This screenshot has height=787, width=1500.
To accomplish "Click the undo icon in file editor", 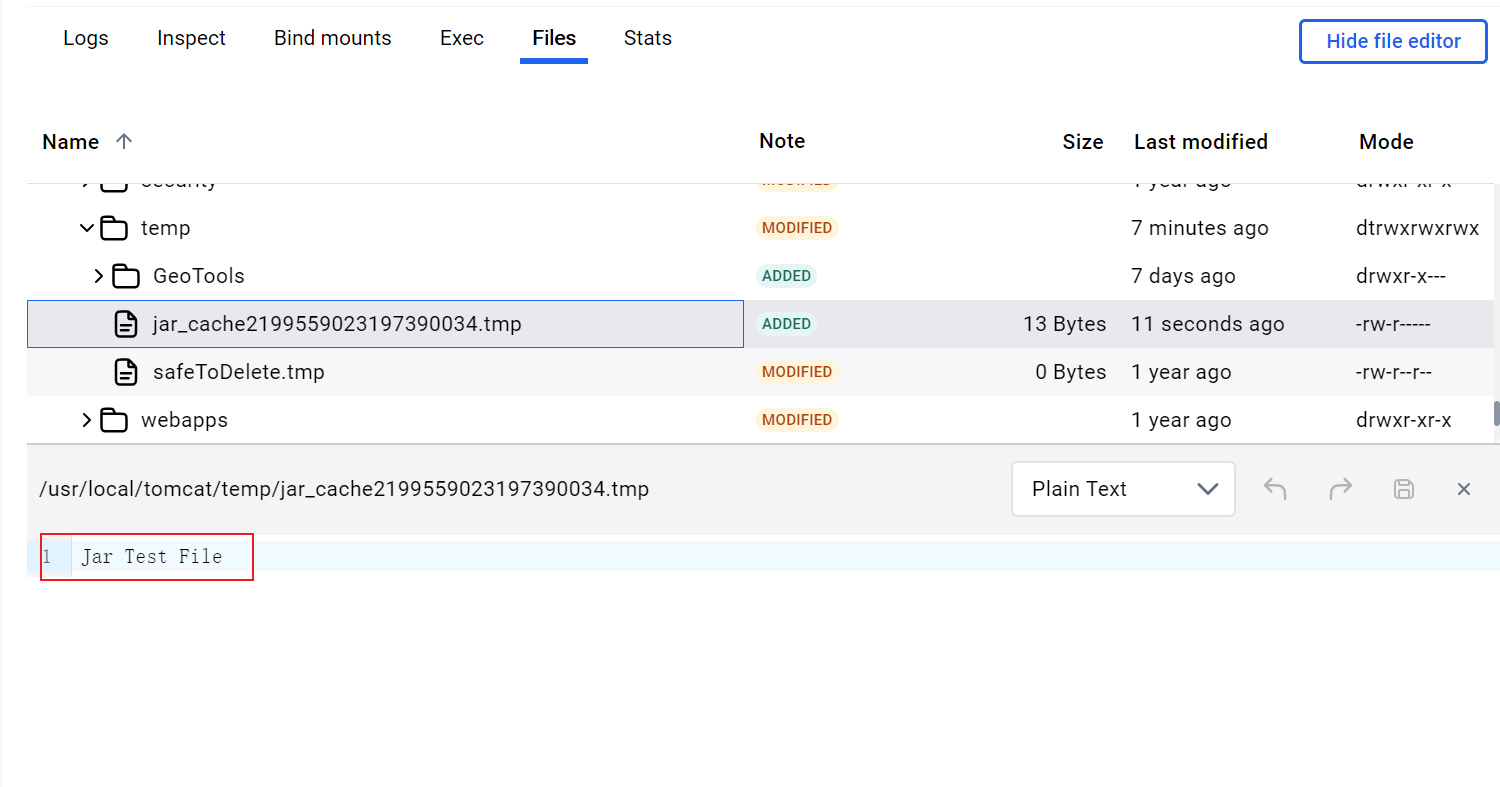I will pyautogui.click(x=1274, y=489).
